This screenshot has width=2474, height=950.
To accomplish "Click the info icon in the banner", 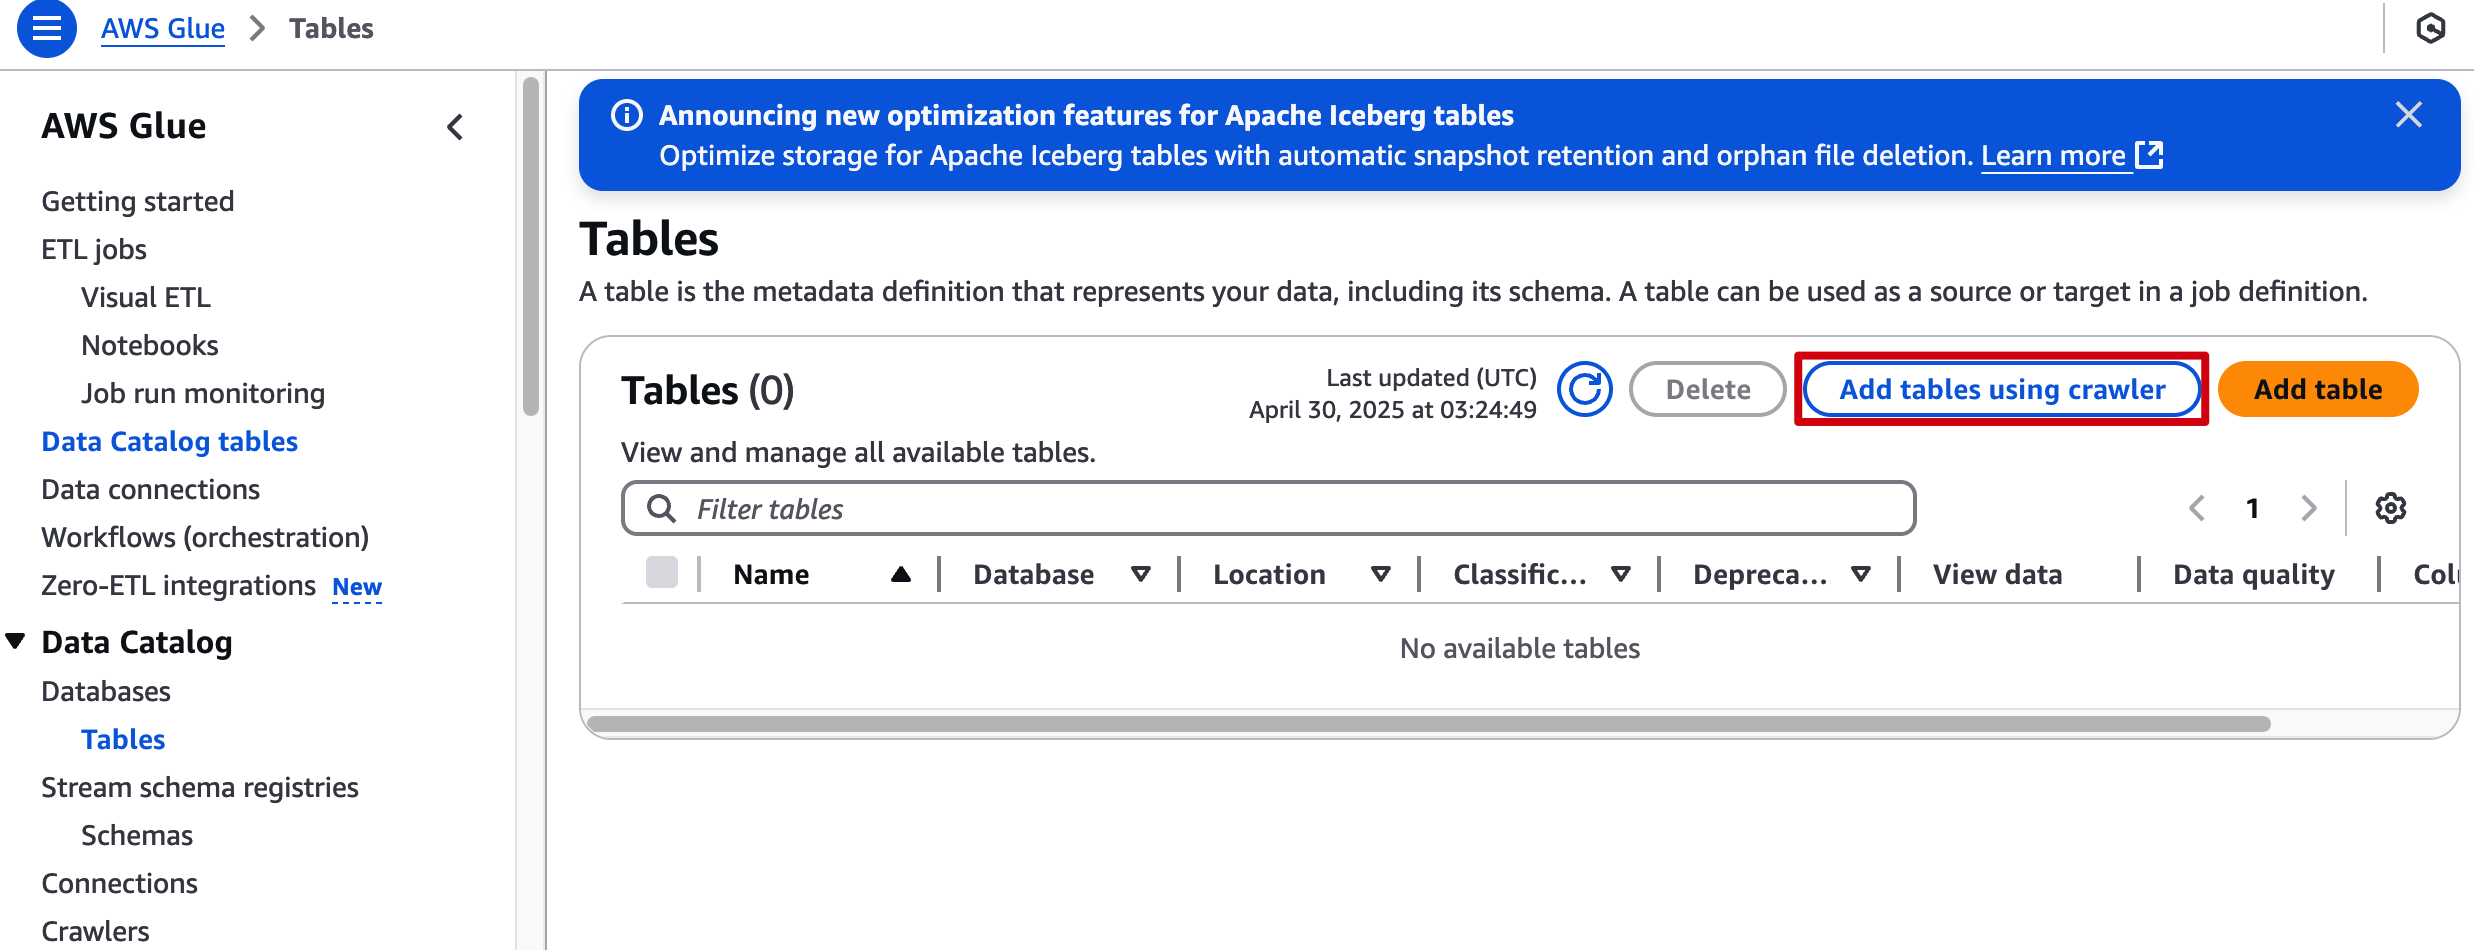I will pyautogui.click(x=627, y=115).
